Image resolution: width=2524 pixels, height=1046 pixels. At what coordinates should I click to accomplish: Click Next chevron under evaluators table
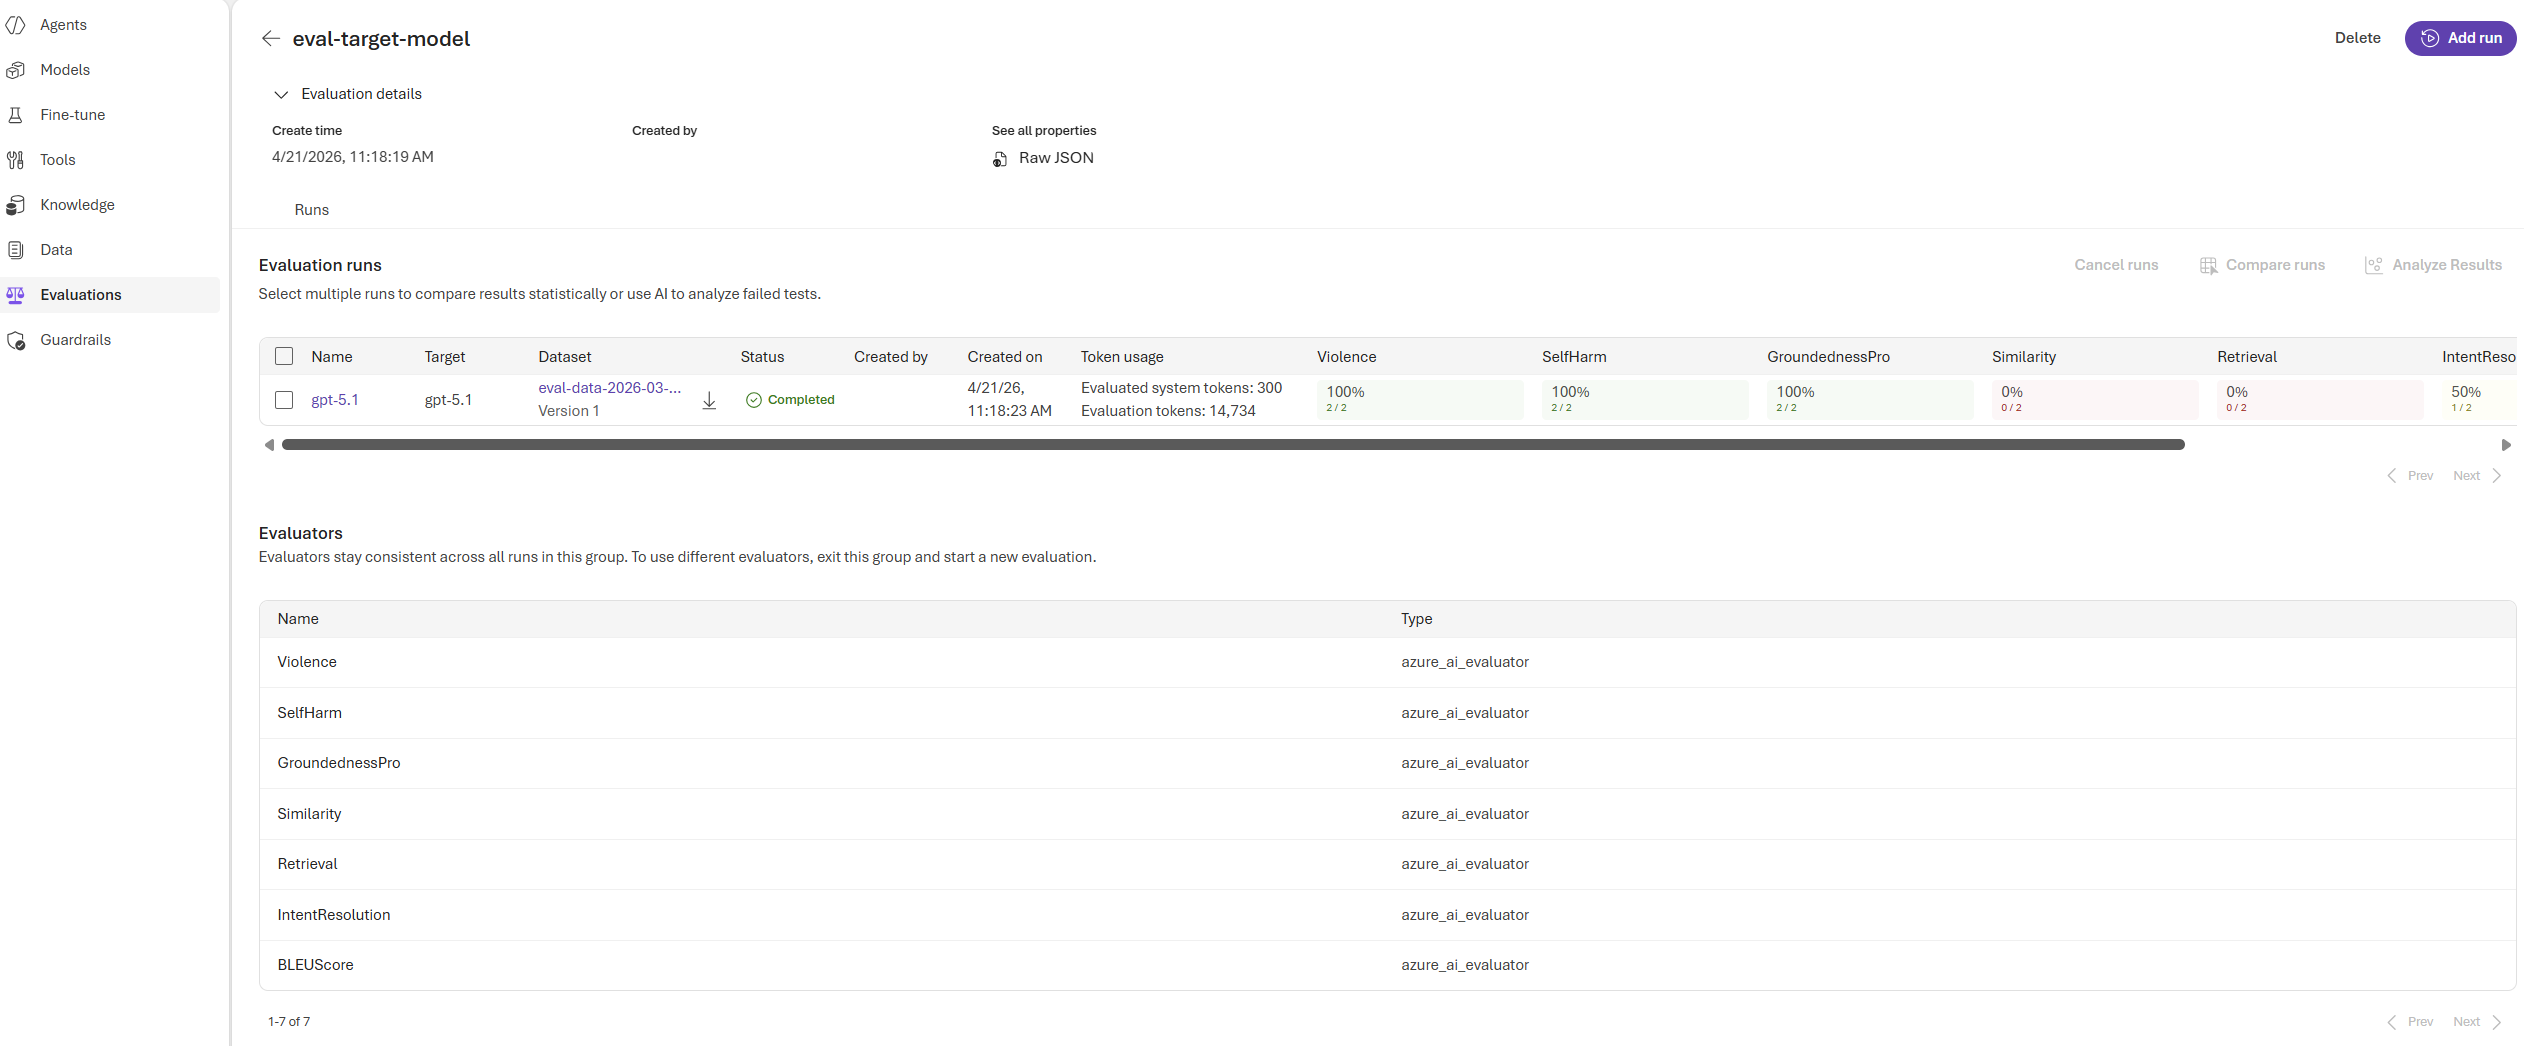click(x=2497, y=1022)
